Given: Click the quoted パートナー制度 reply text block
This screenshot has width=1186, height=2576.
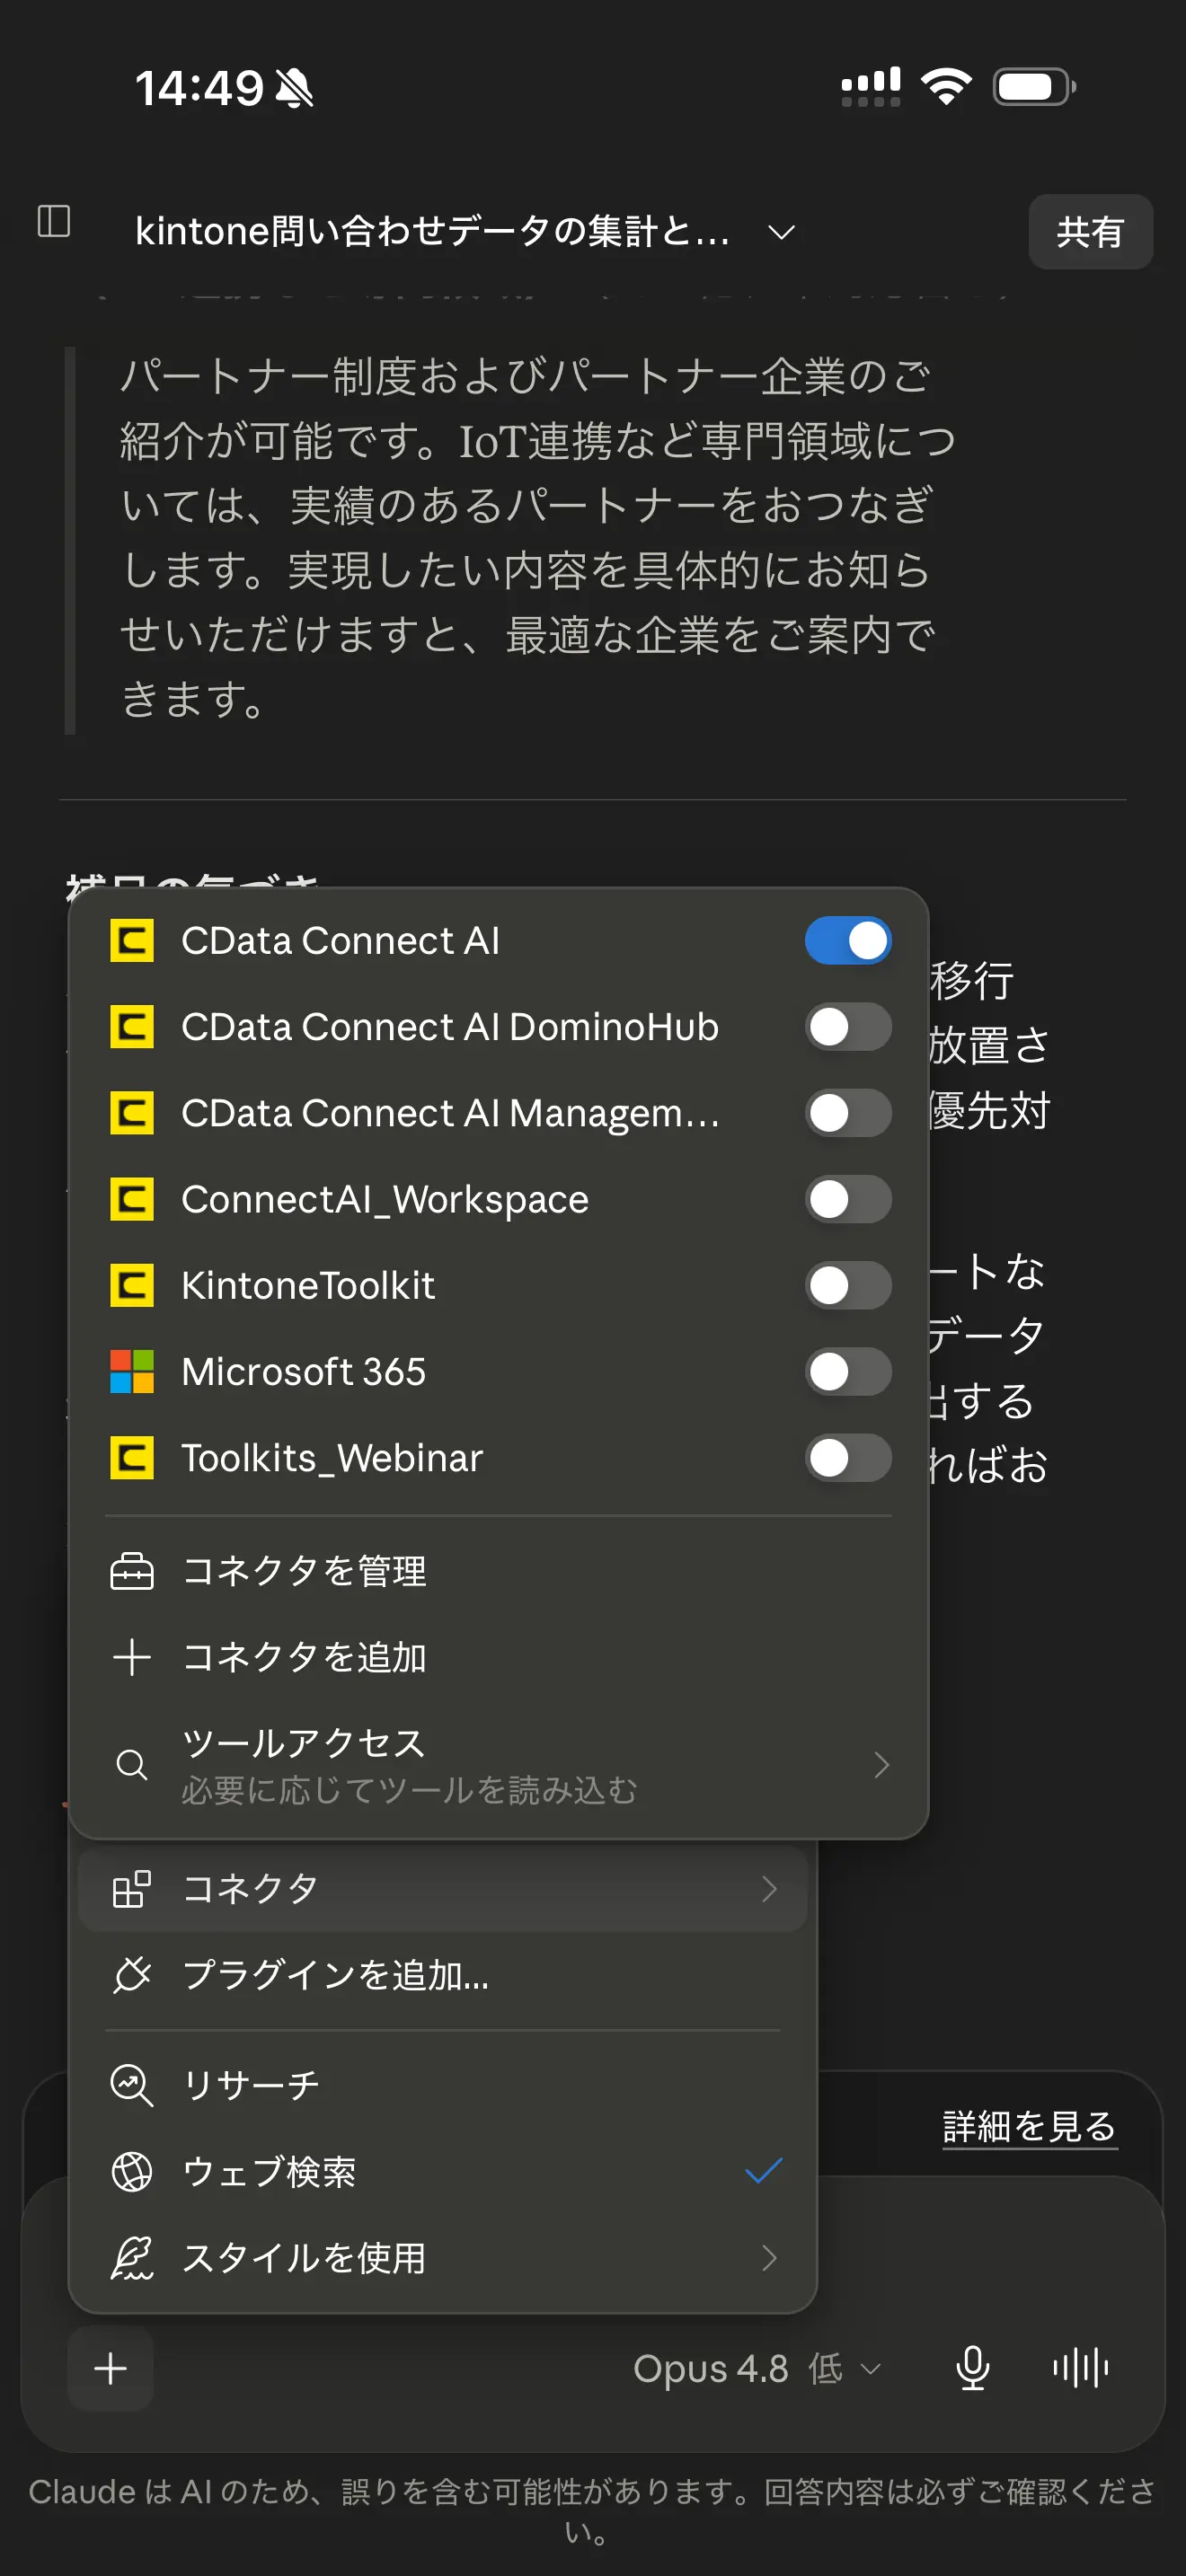Looking at the screenshot, I should (537, 537).
